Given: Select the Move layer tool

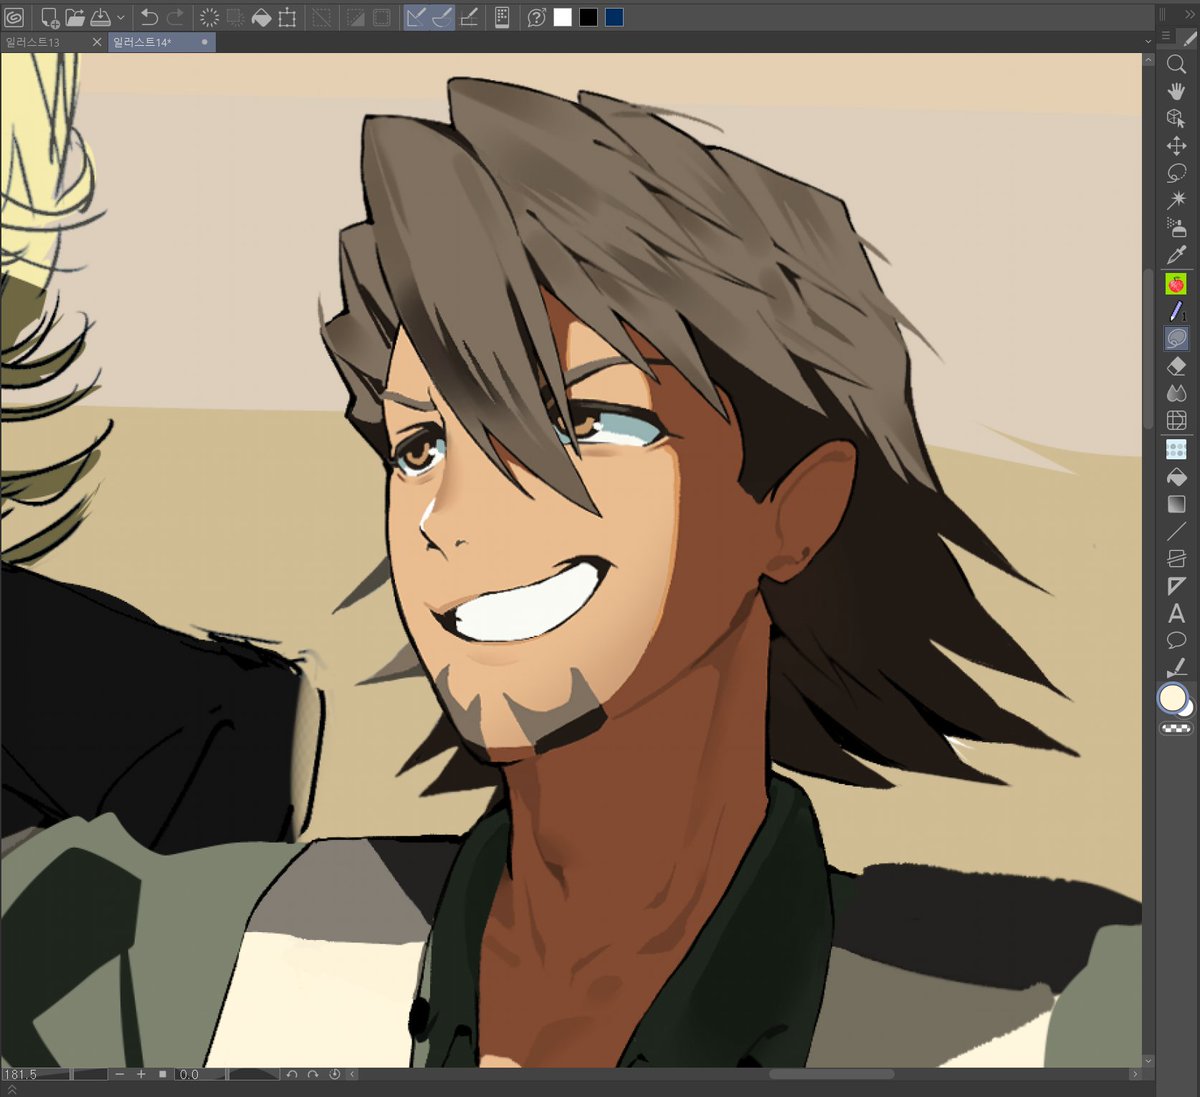Looking at the screenshot, I should coord(1176,146).
